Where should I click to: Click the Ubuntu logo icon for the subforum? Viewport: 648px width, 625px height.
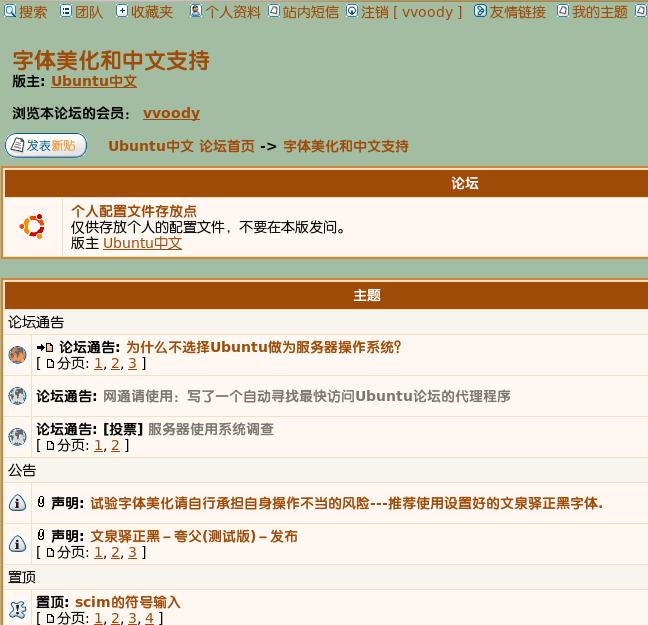pyautogui.click(x=32, y=227)
